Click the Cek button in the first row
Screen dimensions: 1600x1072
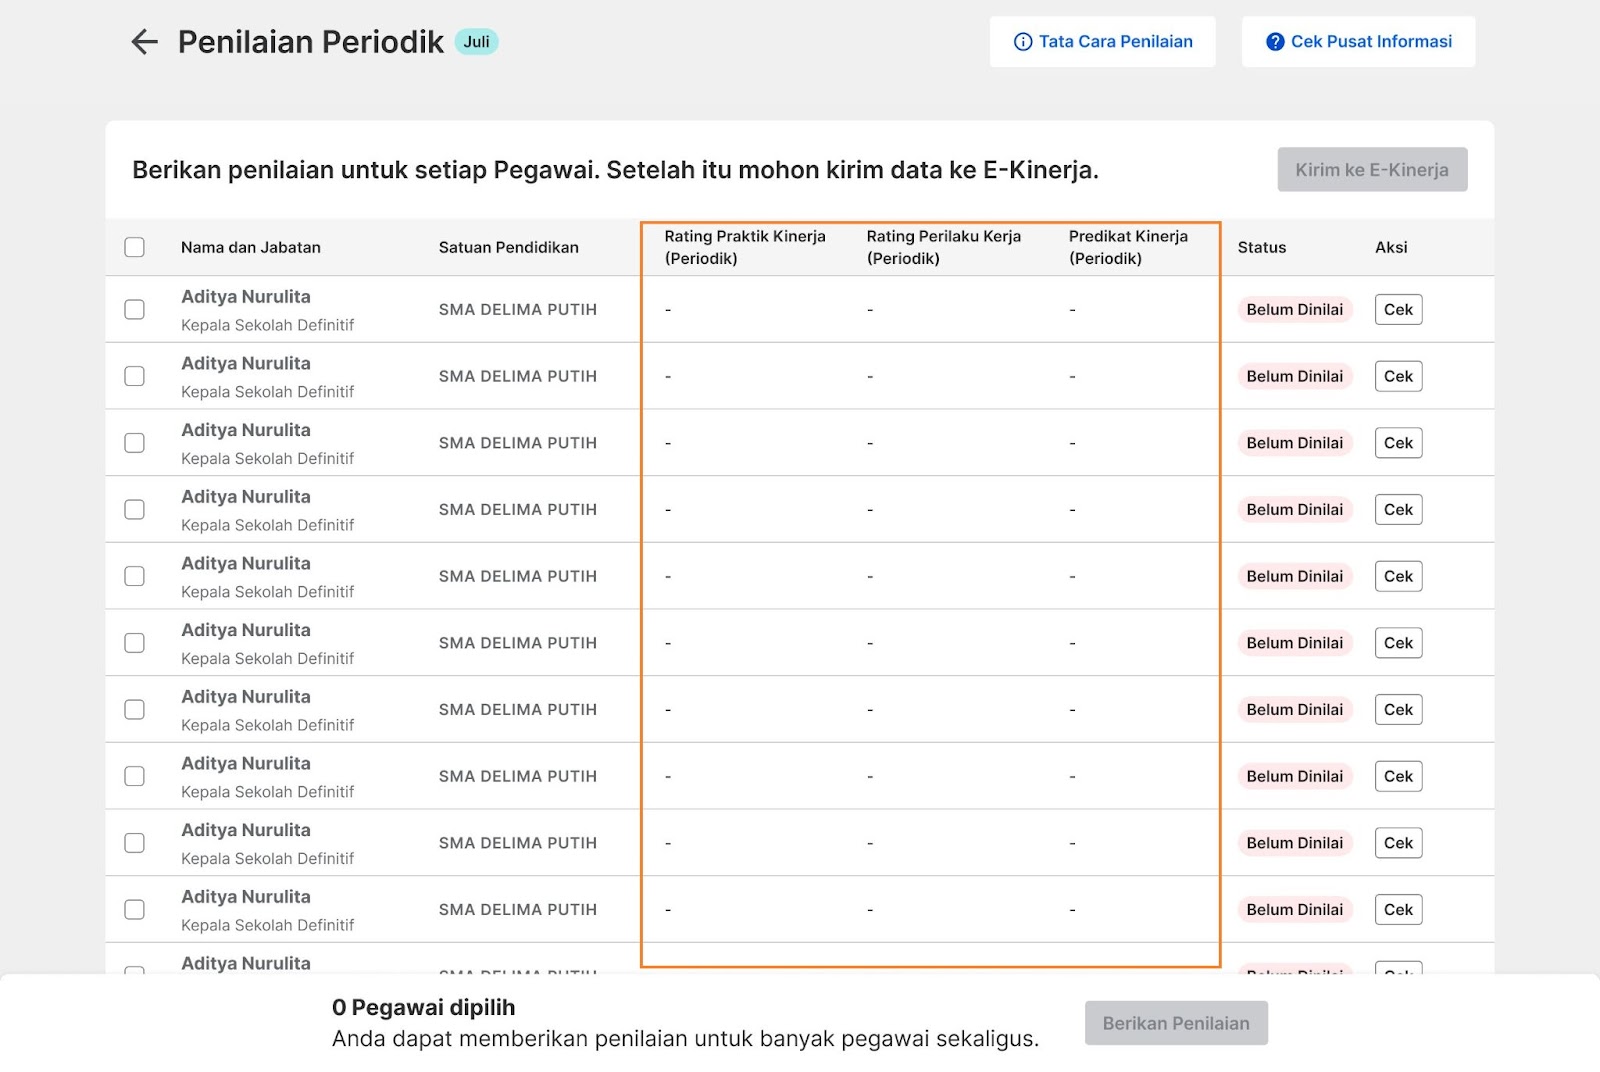[1398, 310]
